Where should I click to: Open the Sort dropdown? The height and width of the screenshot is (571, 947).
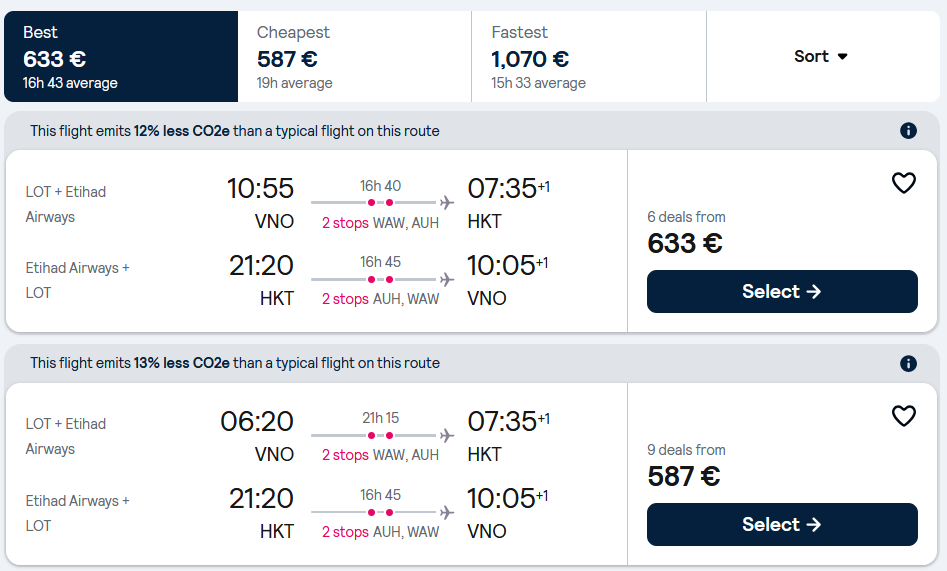pos(821,57)
